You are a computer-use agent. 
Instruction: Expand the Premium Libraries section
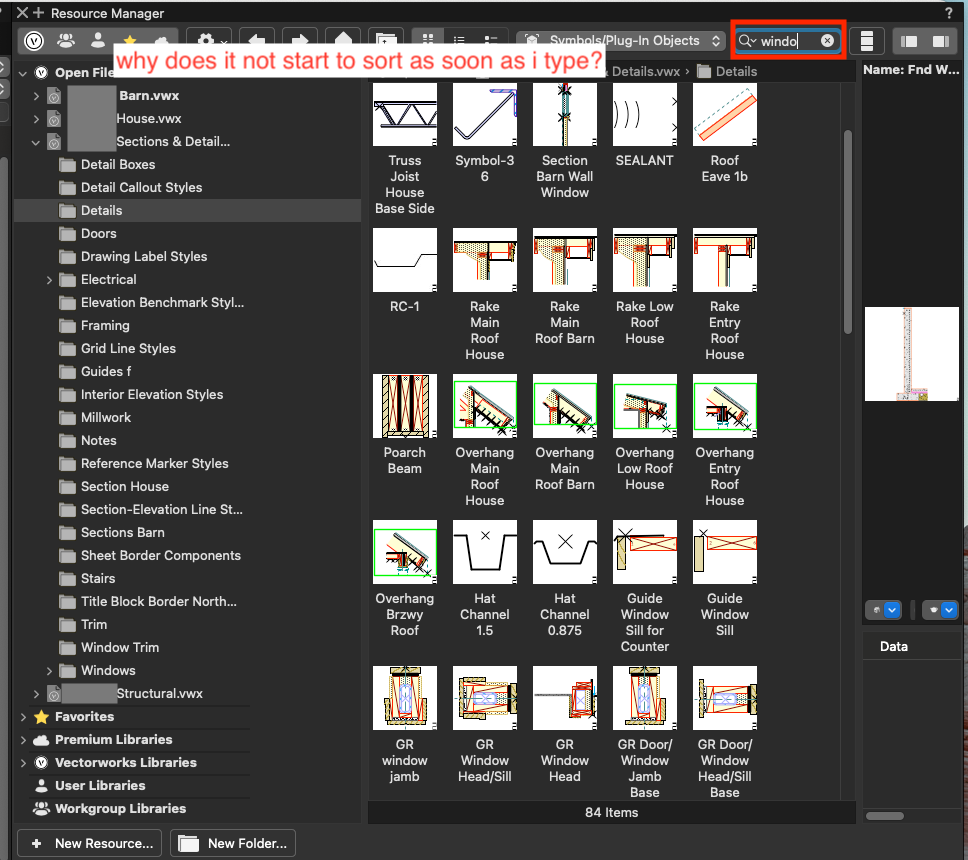[x=23, y=740]
